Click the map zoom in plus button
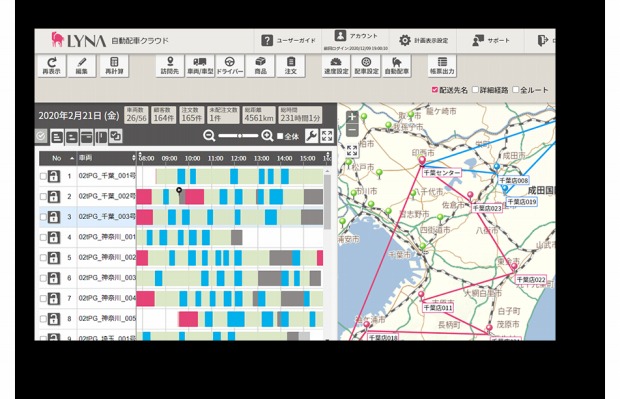 point(352,117)
